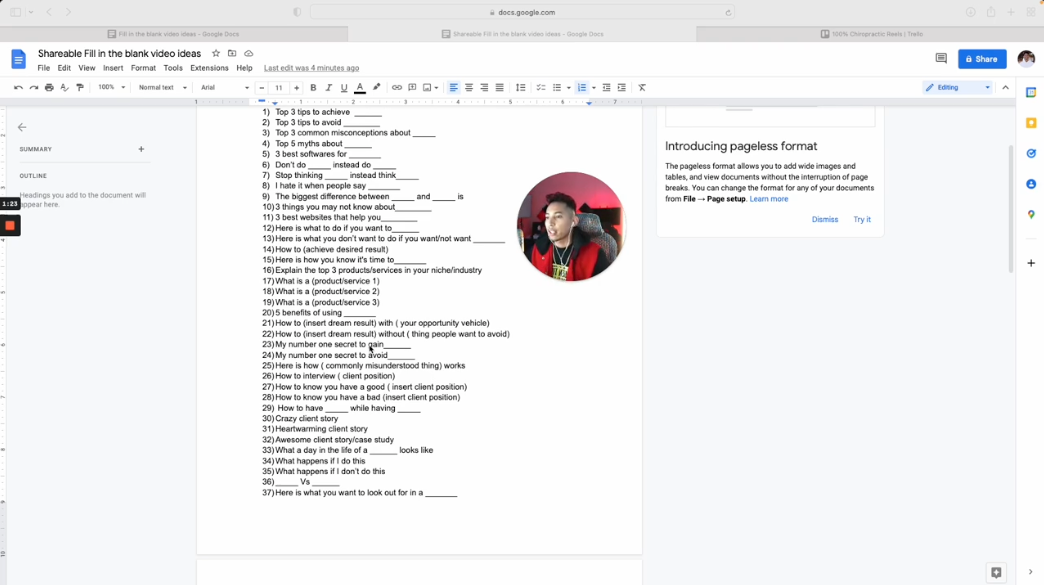Open comment history next to Share
The image size is (1044, 585).
tap(941, 59)
